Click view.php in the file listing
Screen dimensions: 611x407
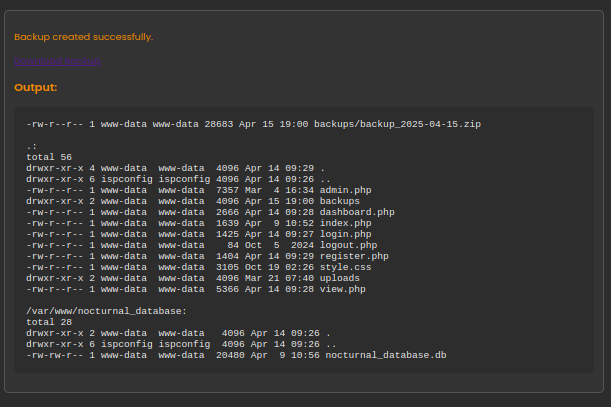point(342,289)
